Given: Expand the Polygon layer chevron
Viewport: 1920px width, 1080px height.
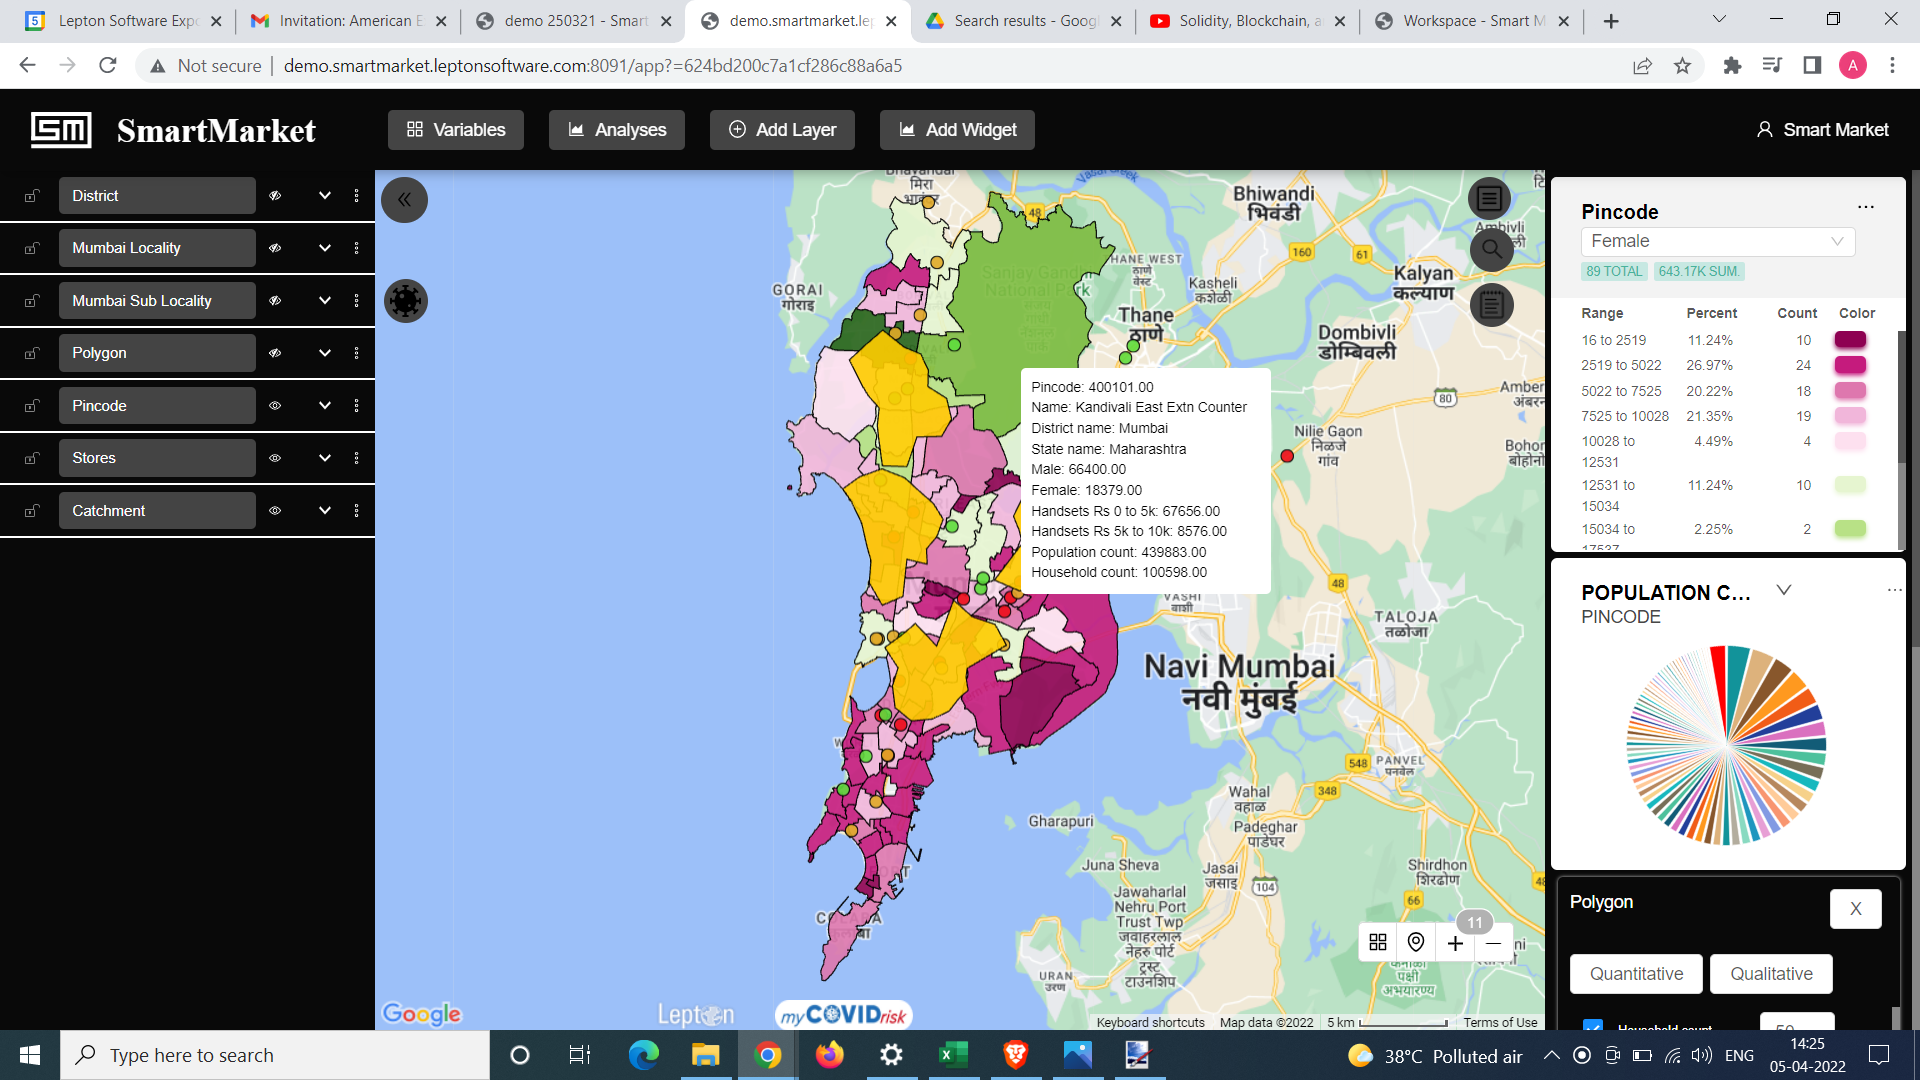Looking at the screenshot, I should click(x=325, y=353).
